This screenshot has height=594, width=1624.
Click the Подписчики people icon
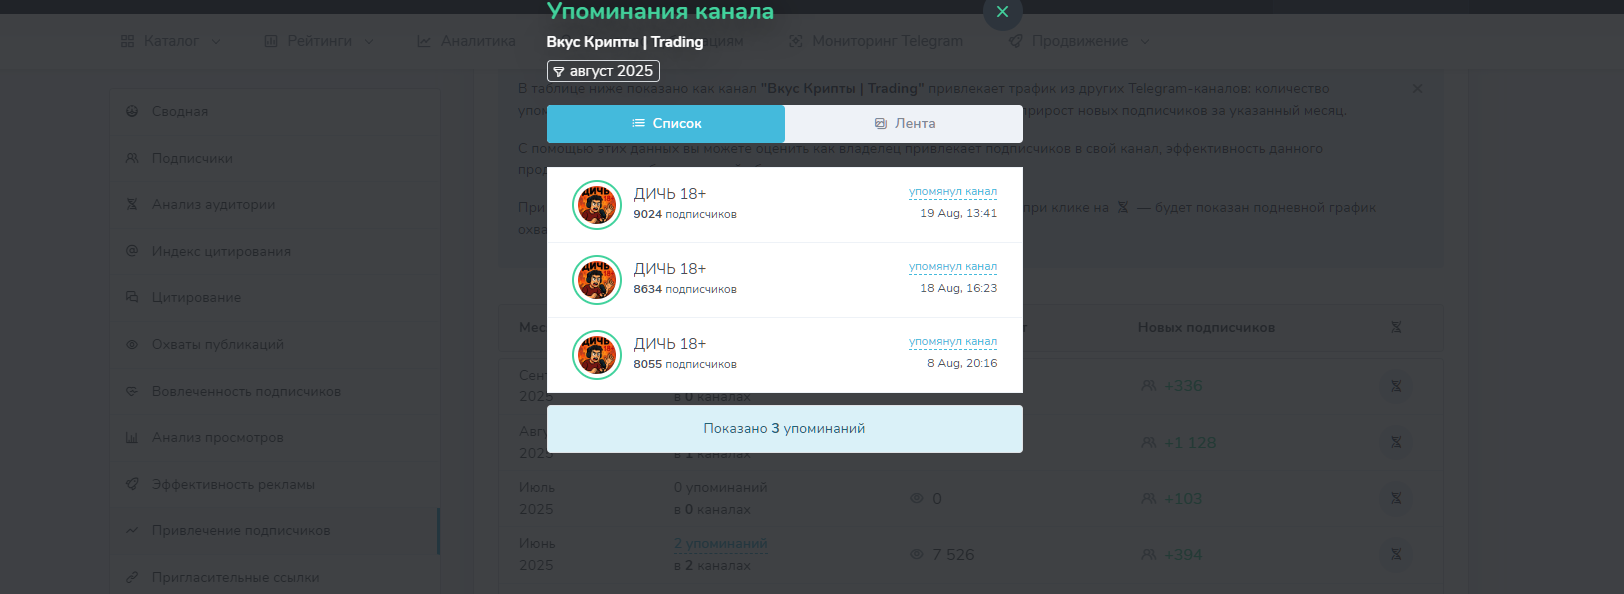point(132,158)
